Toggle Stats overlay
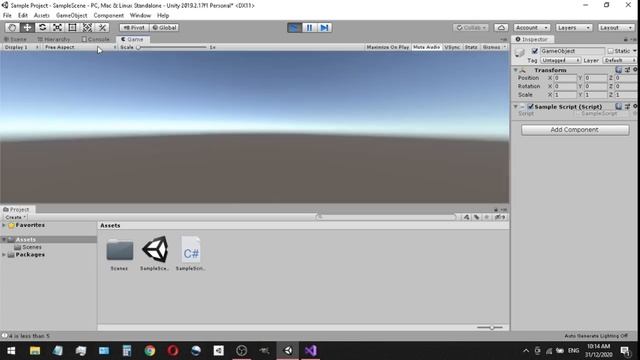The width and height of the screenshot is (640, 360). [x=471, y=47]
